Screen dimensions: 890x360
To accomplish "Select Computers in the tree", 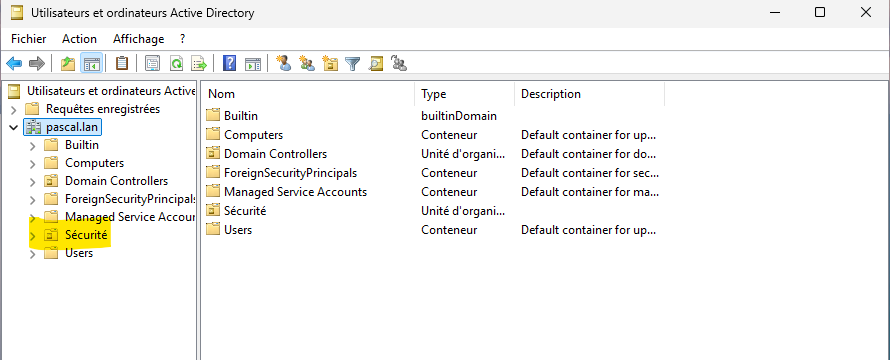I will pos(94,163).
